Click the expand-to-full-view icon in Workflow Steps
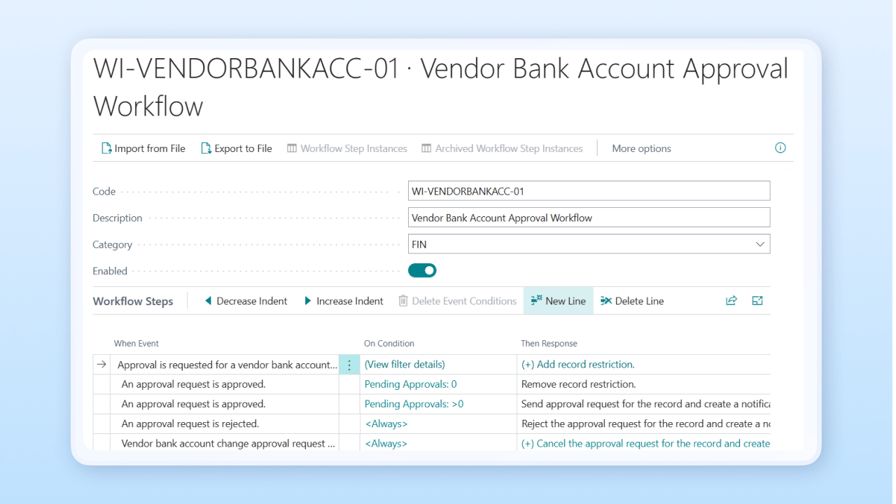Image resolution: width=896 pixels, height=504 pixels. tap(757, 301)
